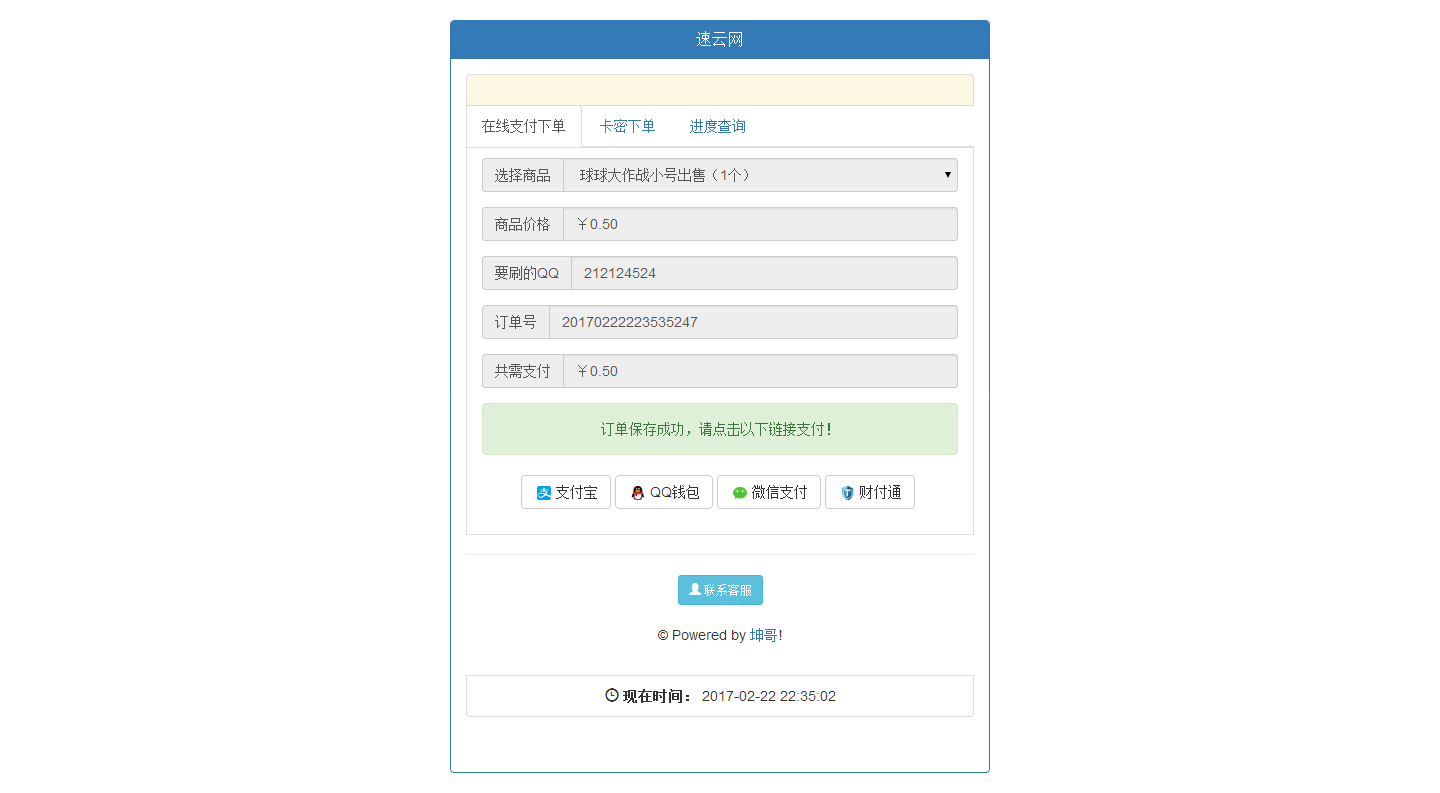This screenshot has width=1440, height=793.
Task: Click the 共需支付 field showing ￥0.50
Action: [x=760, y=371]
